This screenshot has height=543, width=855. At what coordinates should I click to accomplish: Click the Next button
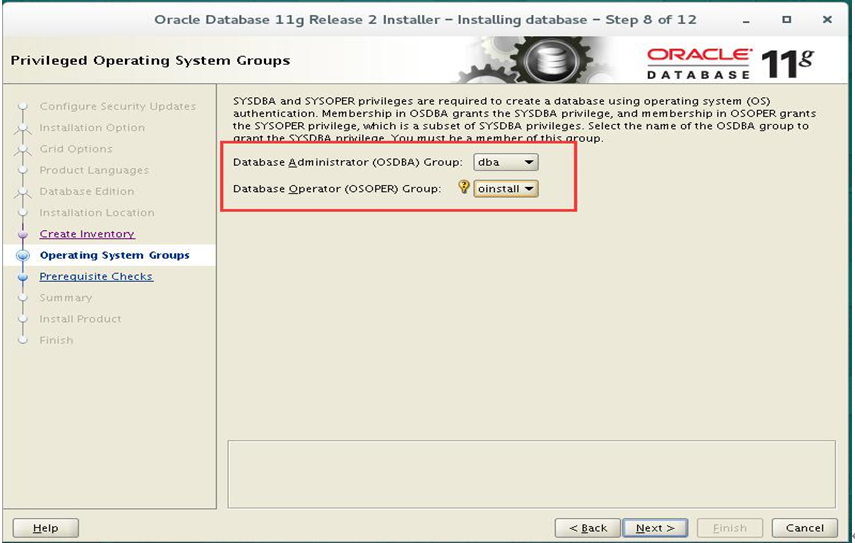pos(655,528)
